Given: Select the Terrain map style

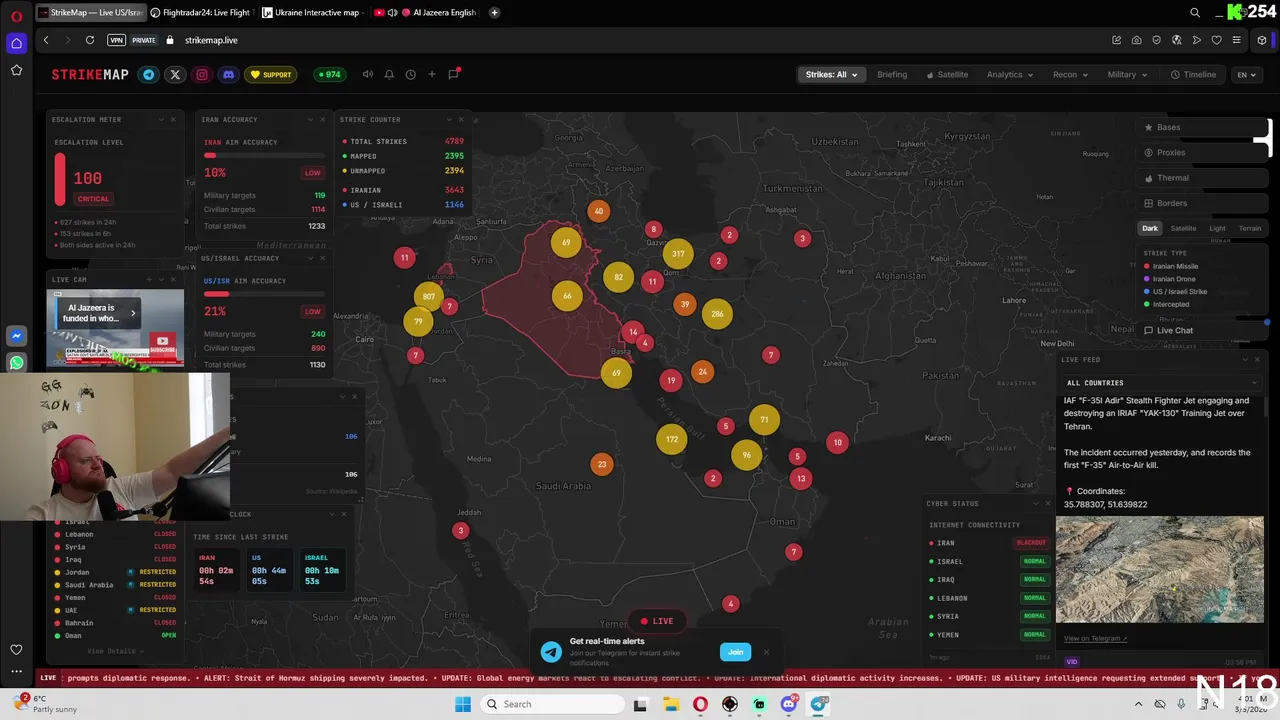Looking at the screenshot, I should (1250, 228).
